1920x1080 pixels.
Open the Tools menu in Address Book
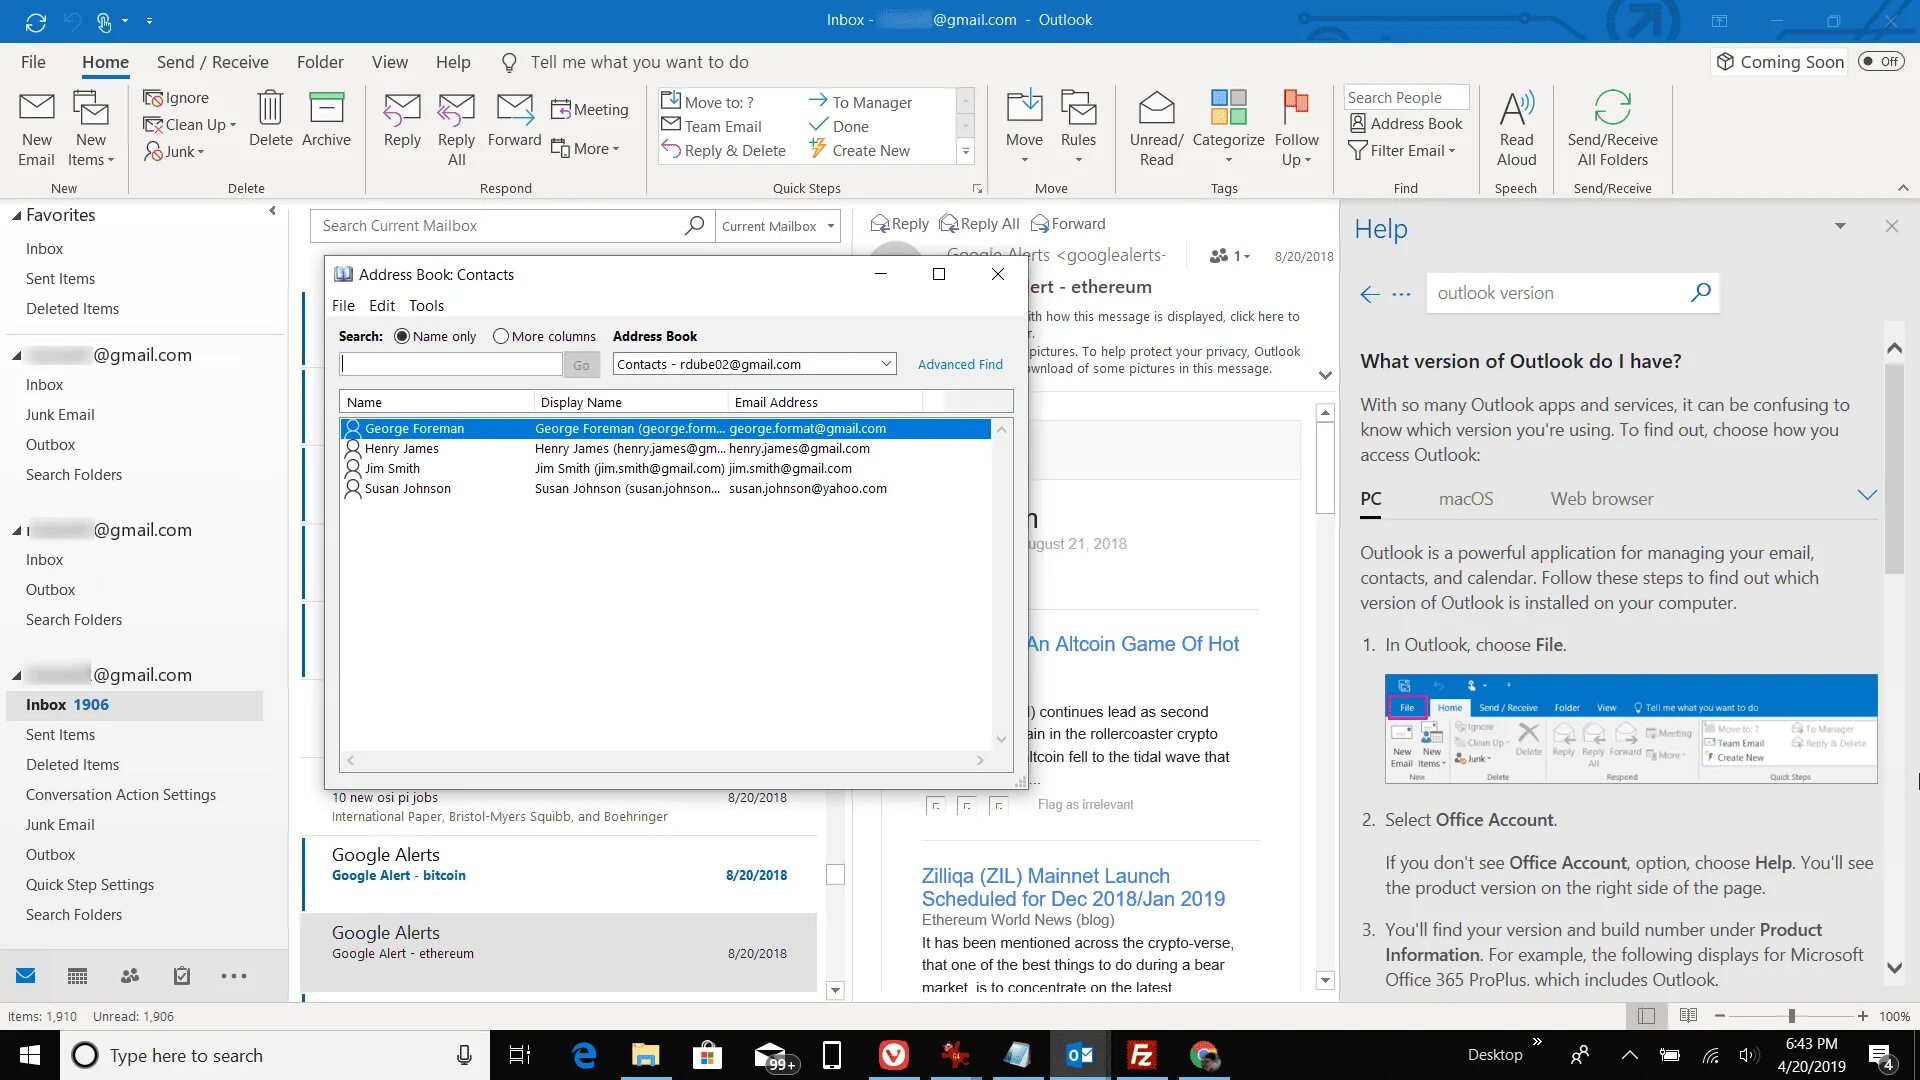(425, 305)
